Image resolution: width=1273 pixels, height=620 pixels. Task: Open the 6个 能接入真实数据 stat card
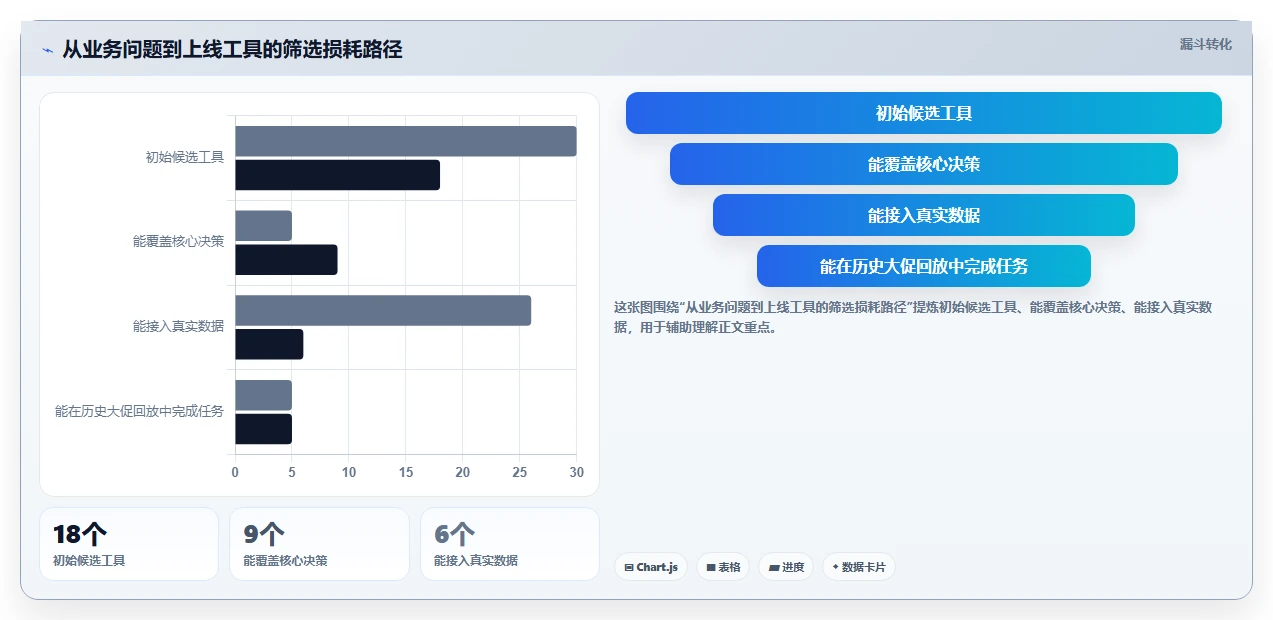click(x=510, y=544)
